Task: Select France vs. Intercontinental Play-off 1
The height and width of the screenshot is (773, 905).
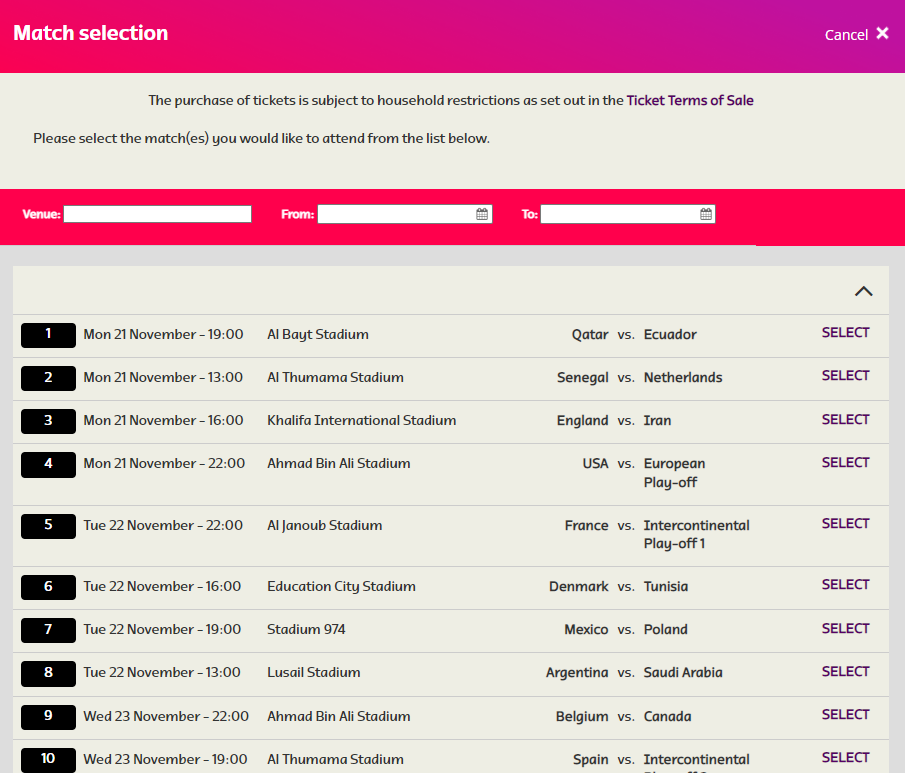Action: coord(845,524)
